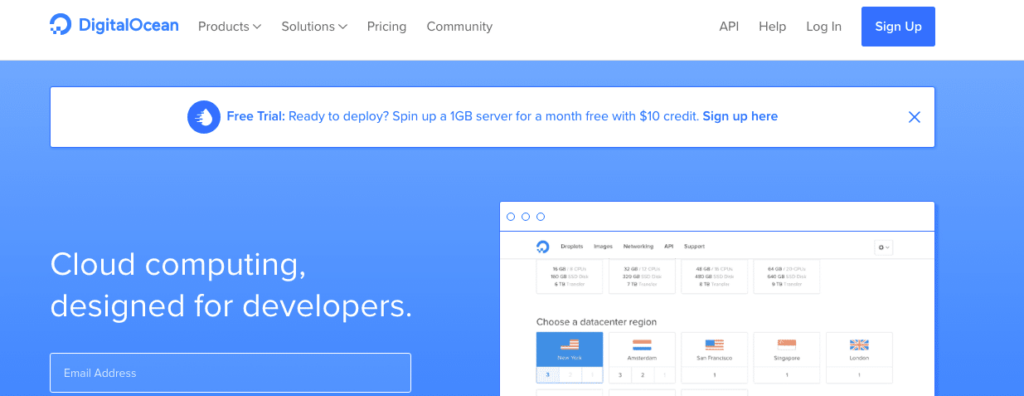Open Support tab in dashboard preview
1024x396 pixels.
click(694, 247)
